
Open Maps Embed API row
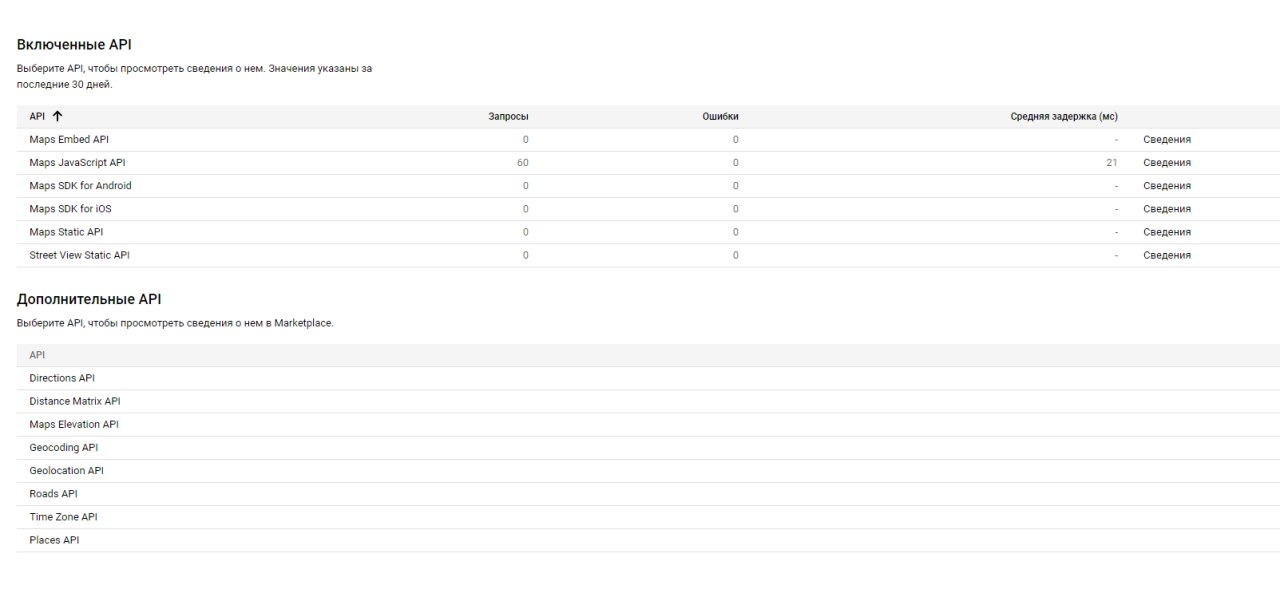click(648, 140)
